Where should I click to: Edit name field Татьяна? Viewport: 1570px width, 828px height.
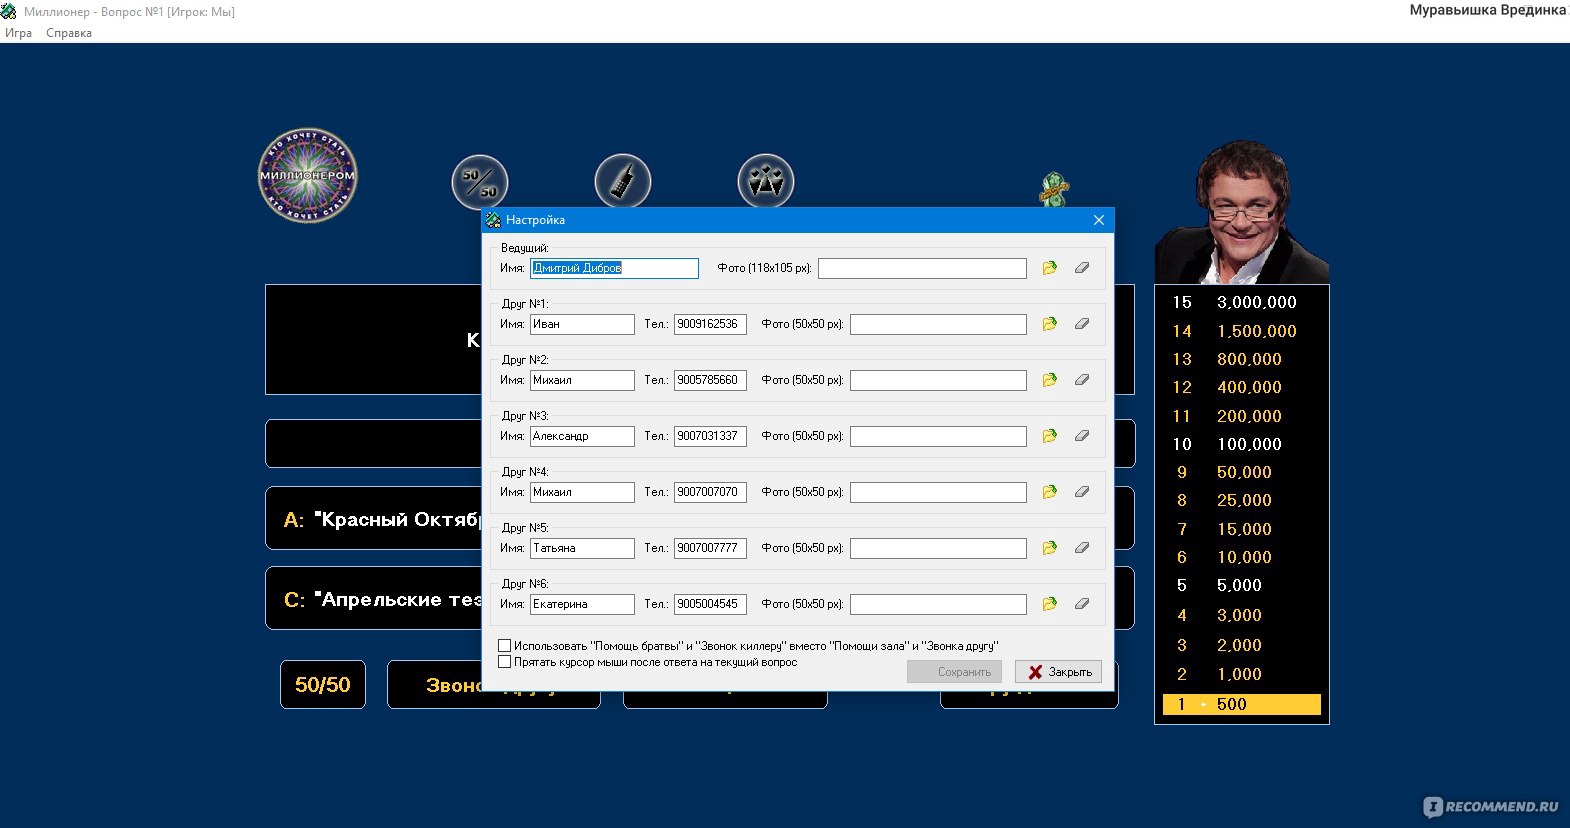pyautogui.click(x=582, y=548)
